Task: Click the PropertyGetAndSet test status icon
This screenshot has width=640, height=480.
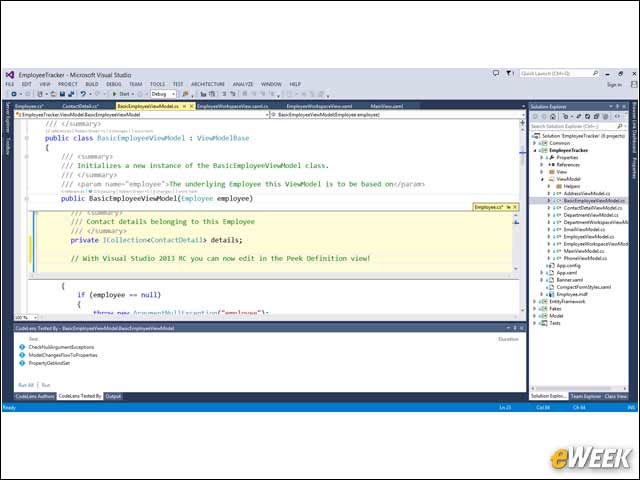Action: point(22,362)
